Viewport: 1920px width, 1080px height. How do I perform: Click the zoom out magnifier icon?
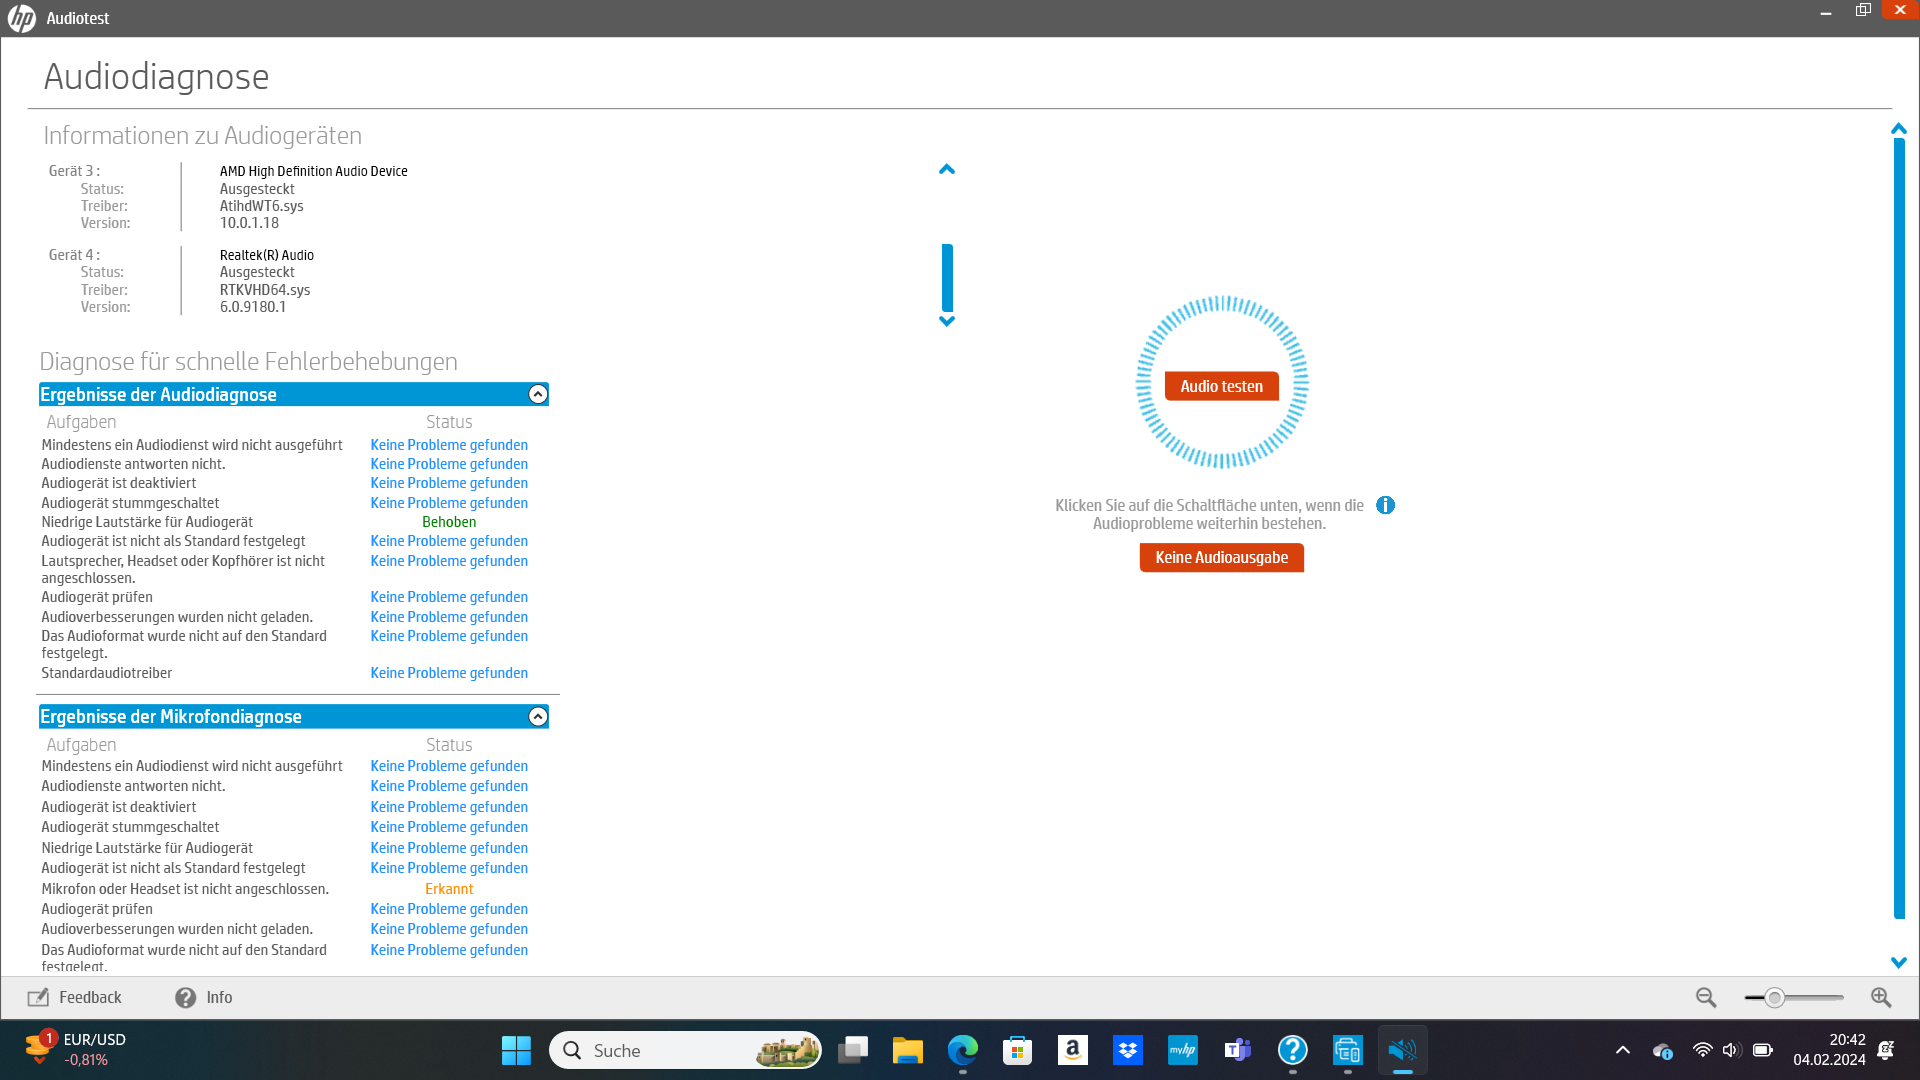coord(1706,997)
